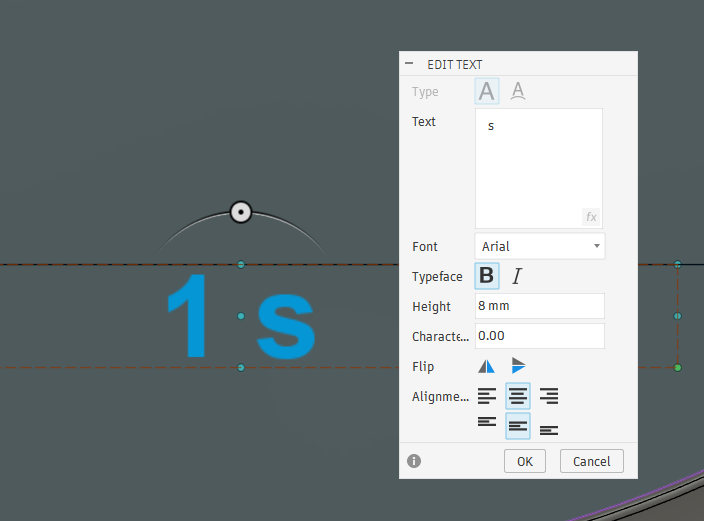Image resolution: width=704 pixels, height=521 pixels.
Task: Click the Character spacing field showing 0.00
Action: pyautogui.click(x=540, y=336)
